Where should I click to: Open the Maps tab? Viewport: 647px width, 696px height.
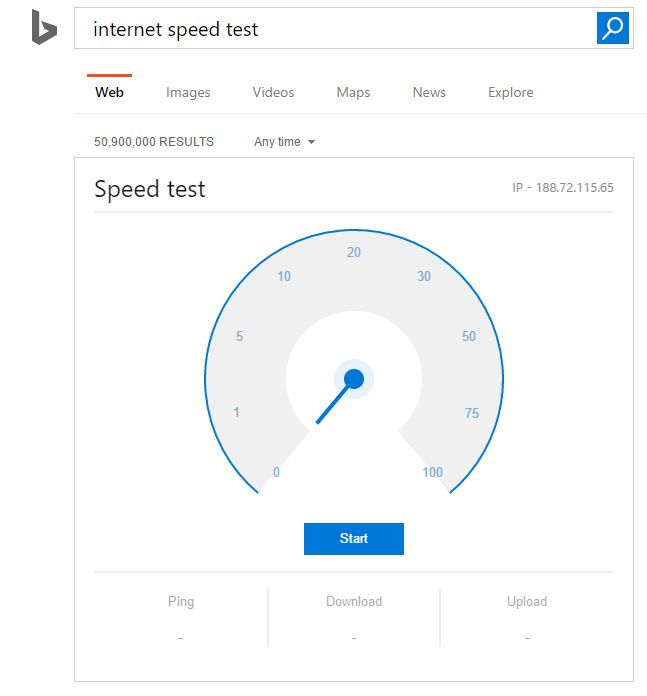click(x=353, y=92)
